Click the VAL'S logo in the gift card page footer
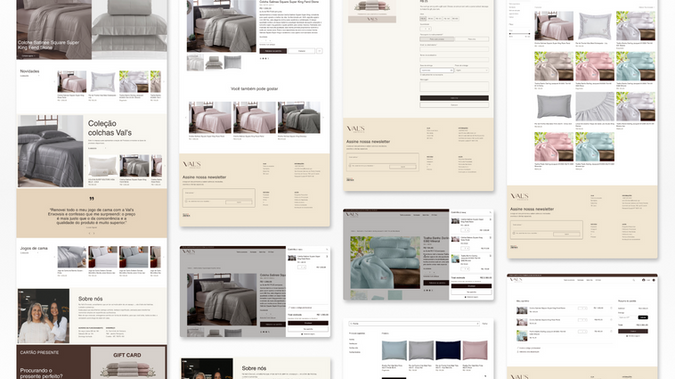 [x=356, y=129]
